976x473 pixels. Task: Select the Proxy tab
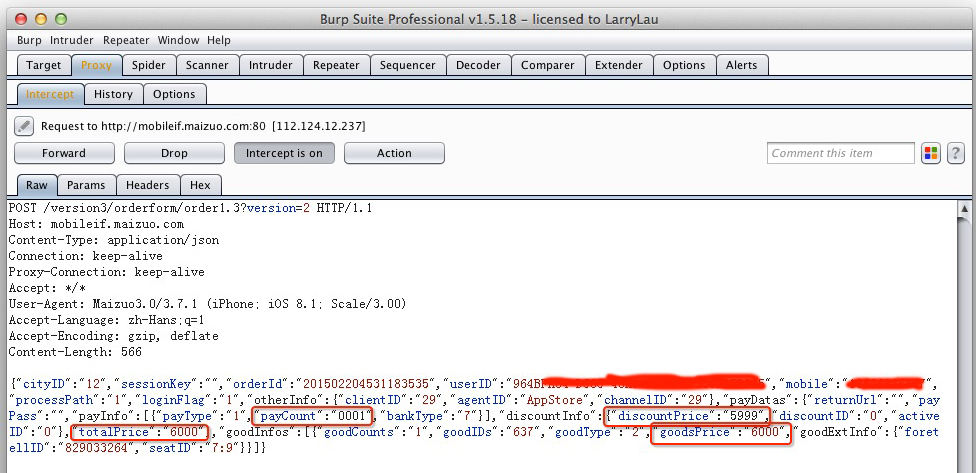(x=96, y=65)
